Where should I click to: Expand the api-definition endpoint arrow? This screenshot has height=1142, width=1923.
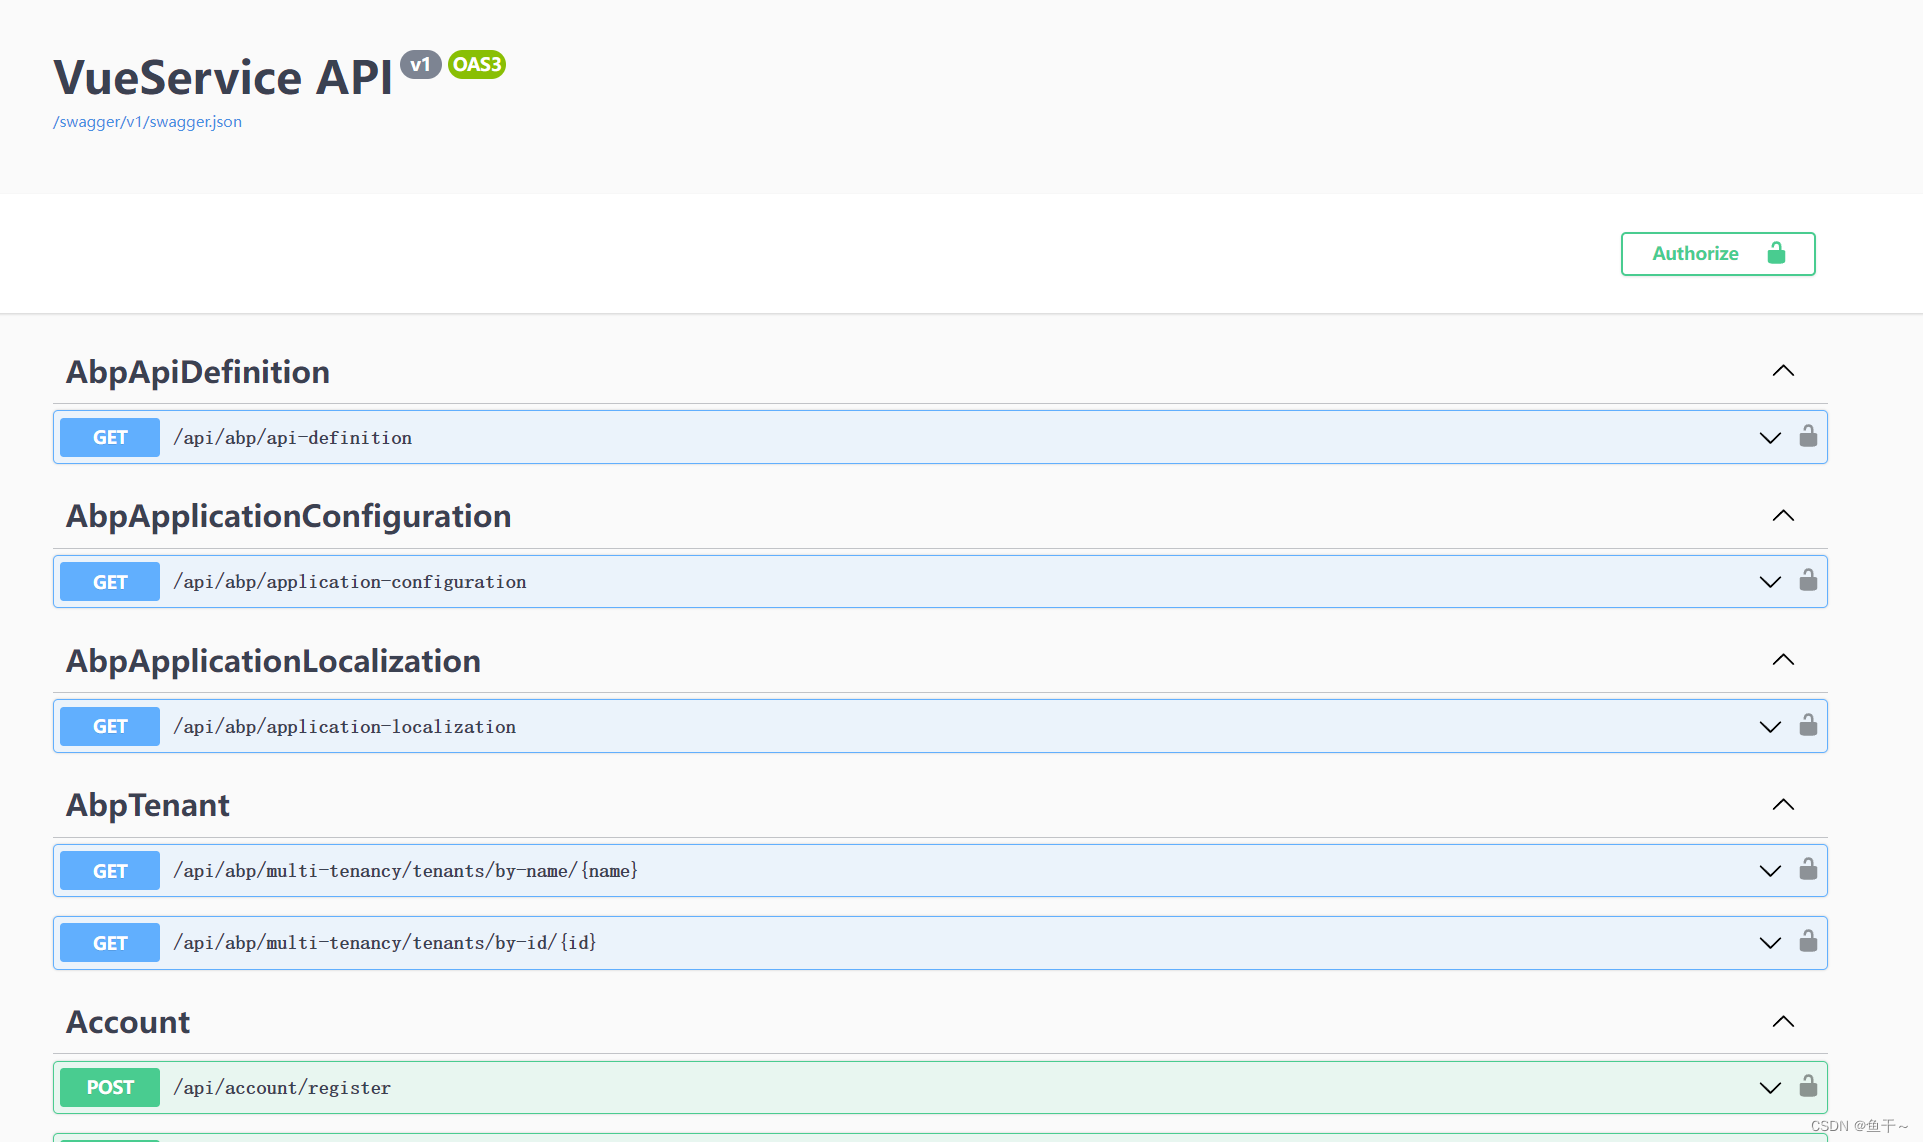click(1770, 438)
